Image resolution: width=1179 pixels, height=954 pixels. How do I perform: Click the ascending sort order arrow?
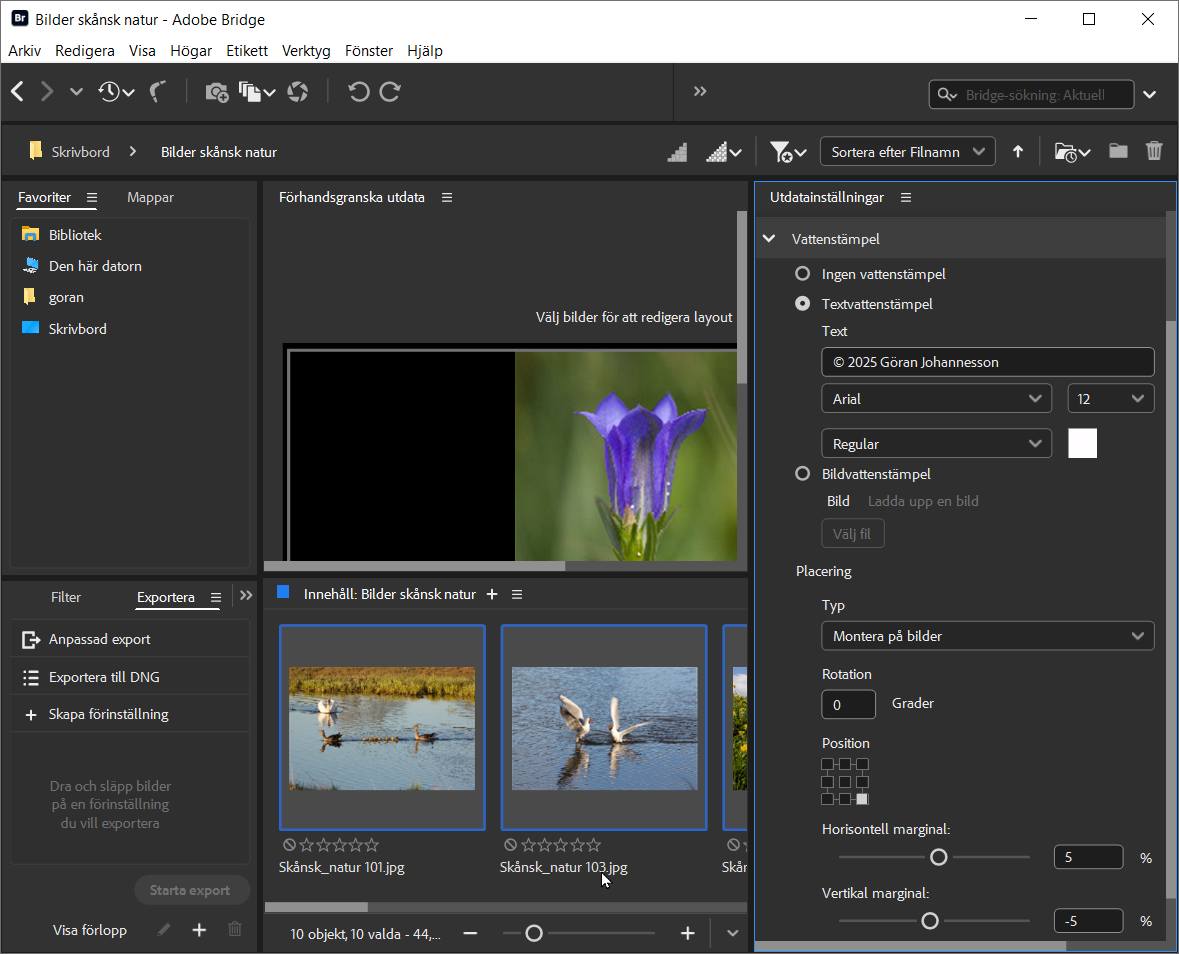tap(1018, 152)
